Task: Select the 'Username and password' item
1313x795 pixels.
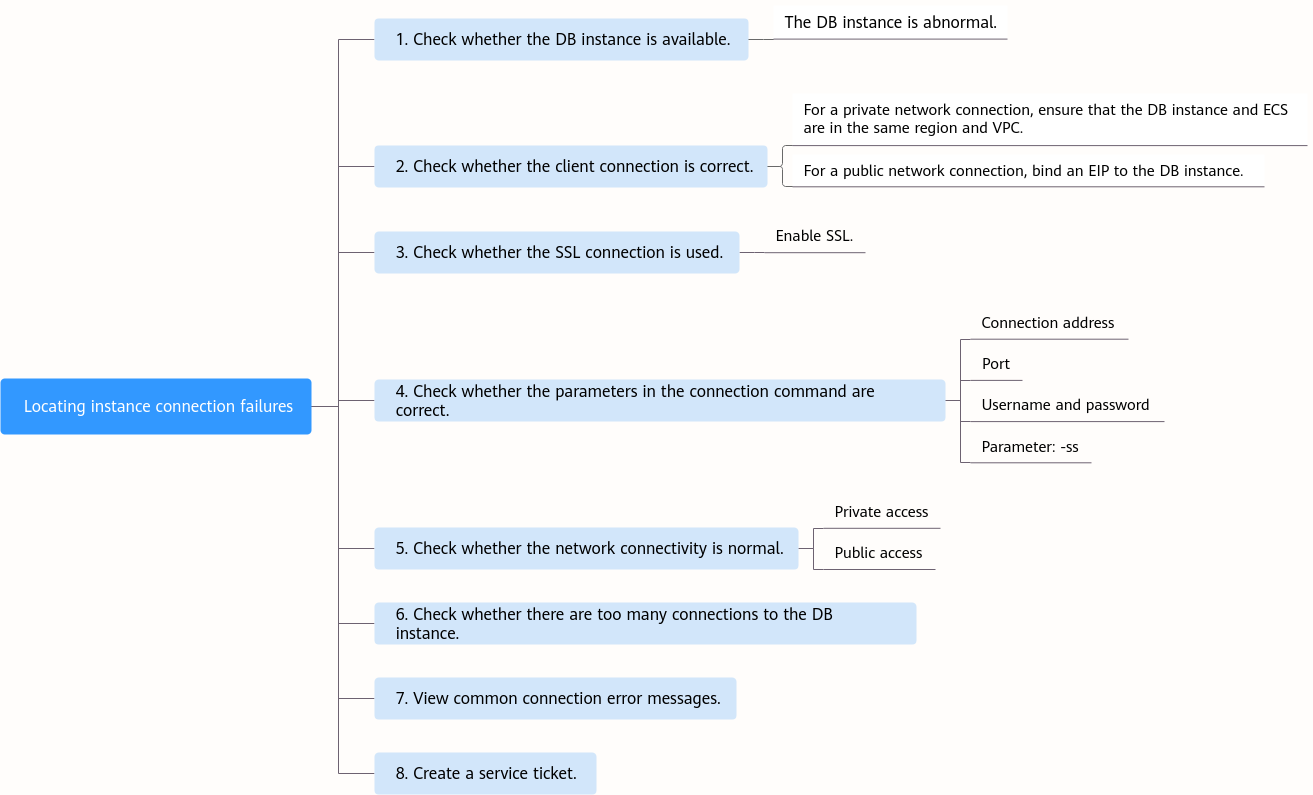Action: 1065,405
